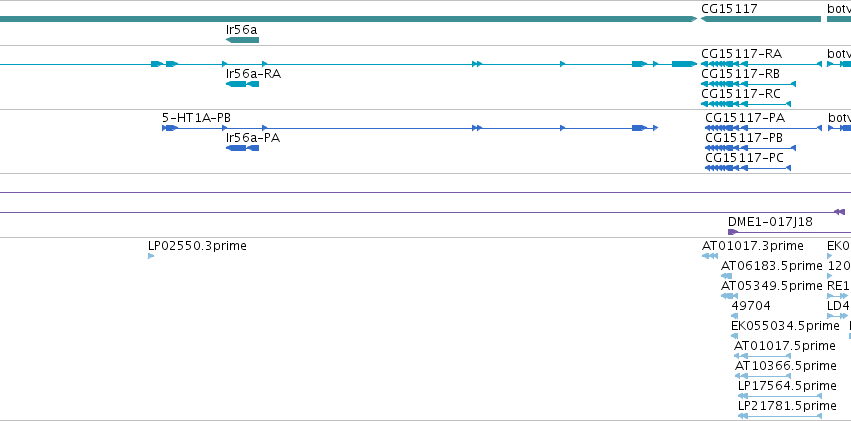Click the long unlabeled teal gene bar

tap(348, 19)
